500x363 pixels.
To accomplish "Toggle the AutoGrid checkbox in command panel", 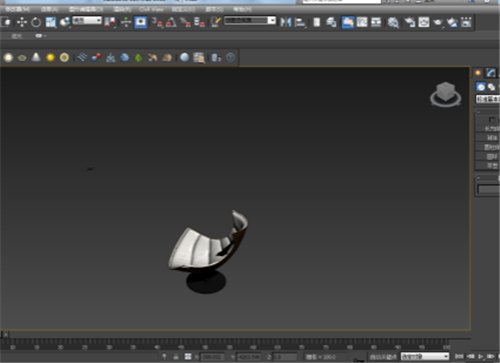I will point(492,120).
